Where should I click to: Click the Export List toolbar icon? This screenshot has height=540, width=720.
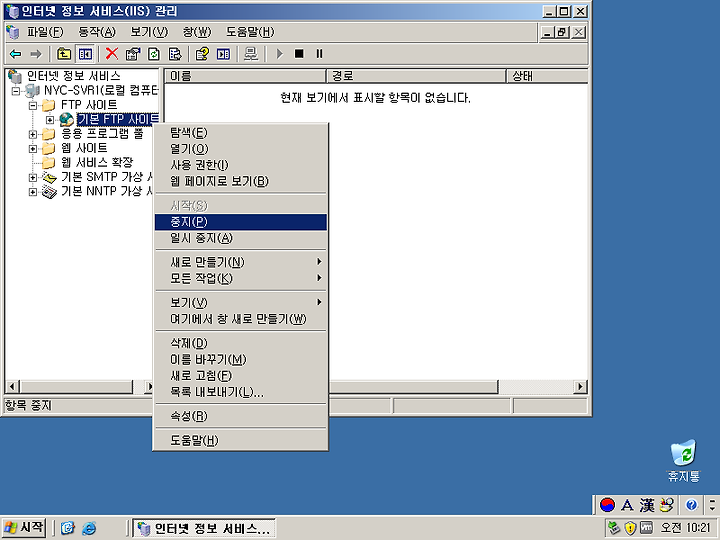click(x=175, y=54)
